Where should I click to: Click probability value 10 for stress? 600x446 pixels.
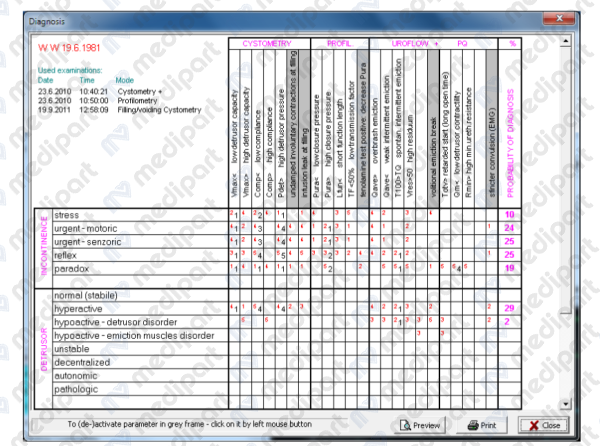tap(509, 215)
